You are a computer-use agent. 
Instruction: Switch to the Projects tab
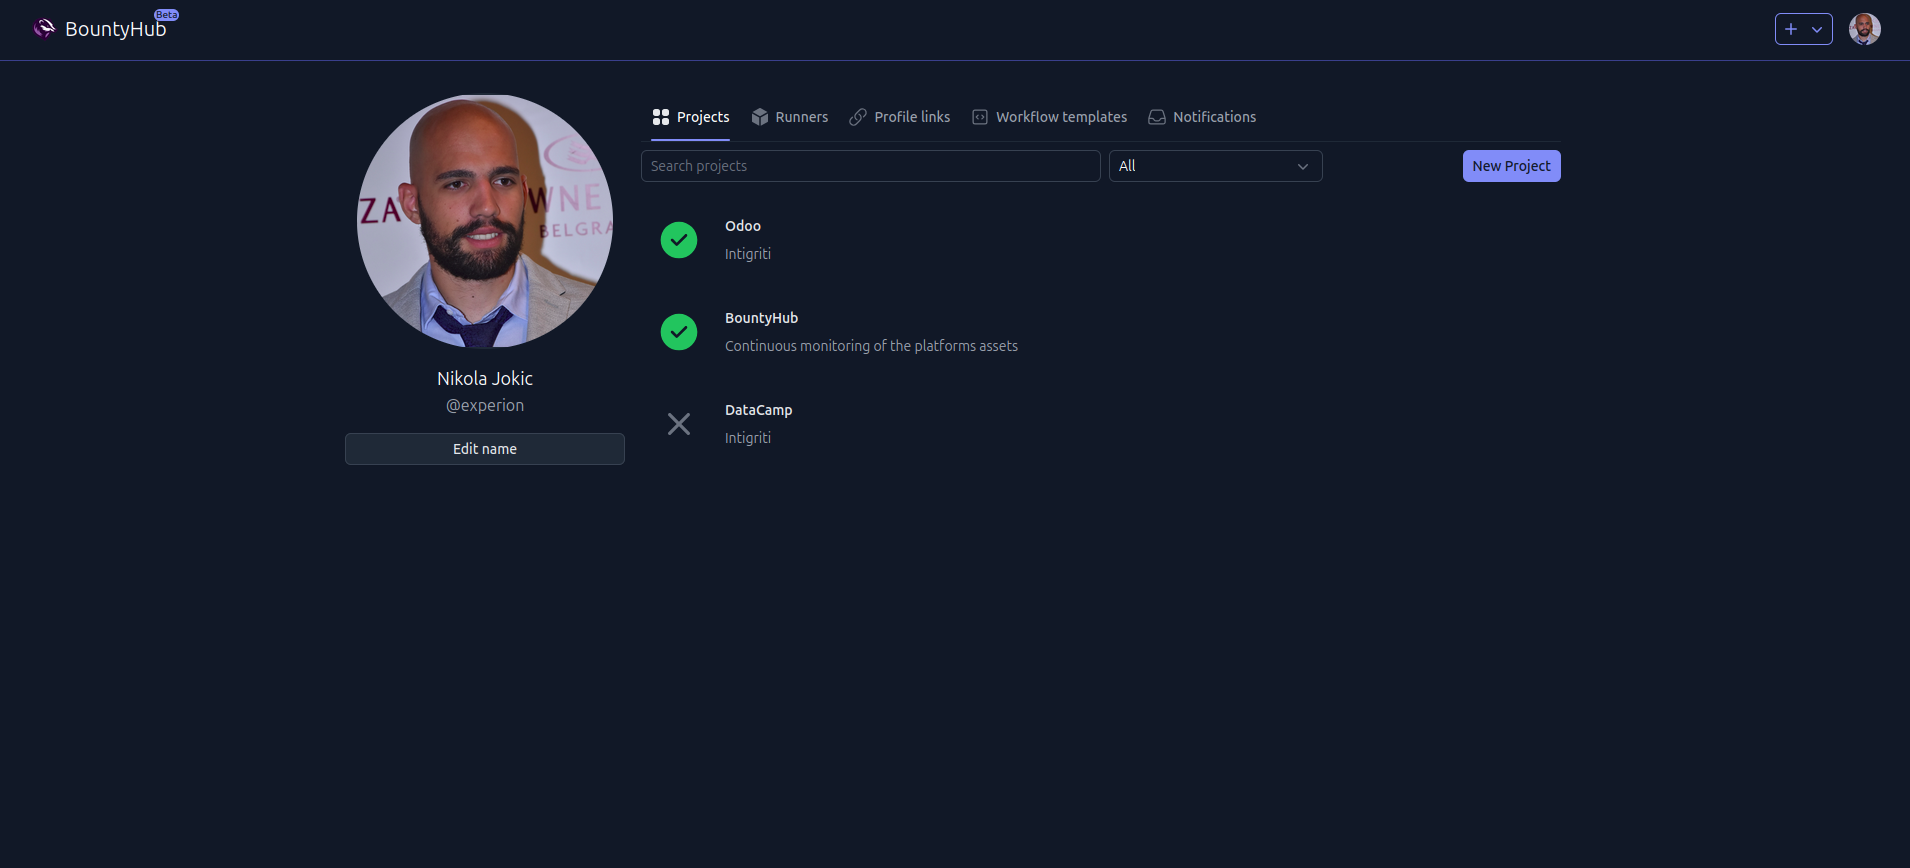point(690,117)
